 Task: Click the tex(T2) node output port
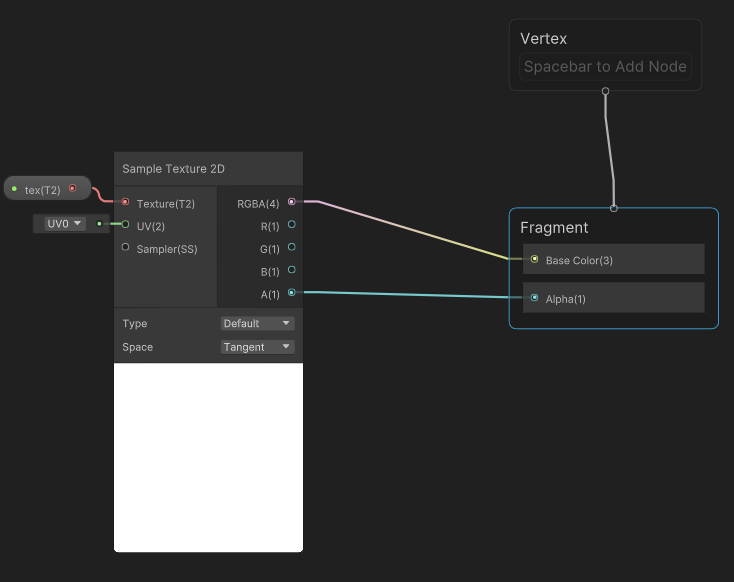73,188
